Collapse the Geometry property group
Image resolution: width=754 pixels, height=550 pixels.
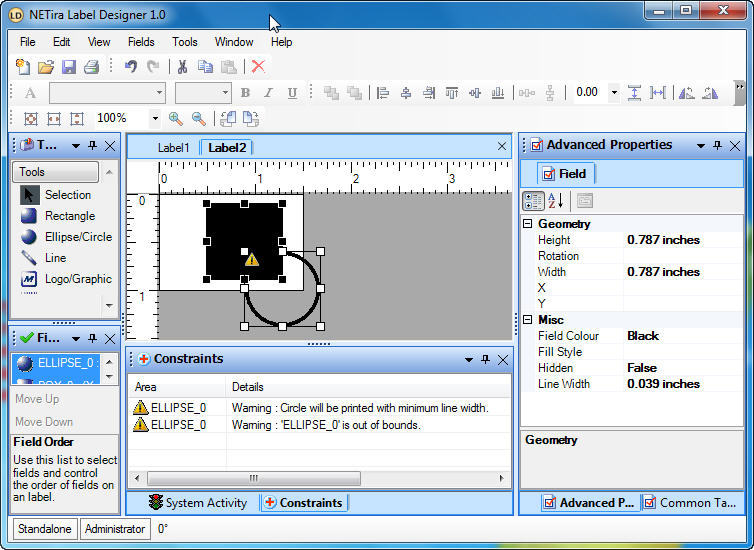tap(528, 224)
